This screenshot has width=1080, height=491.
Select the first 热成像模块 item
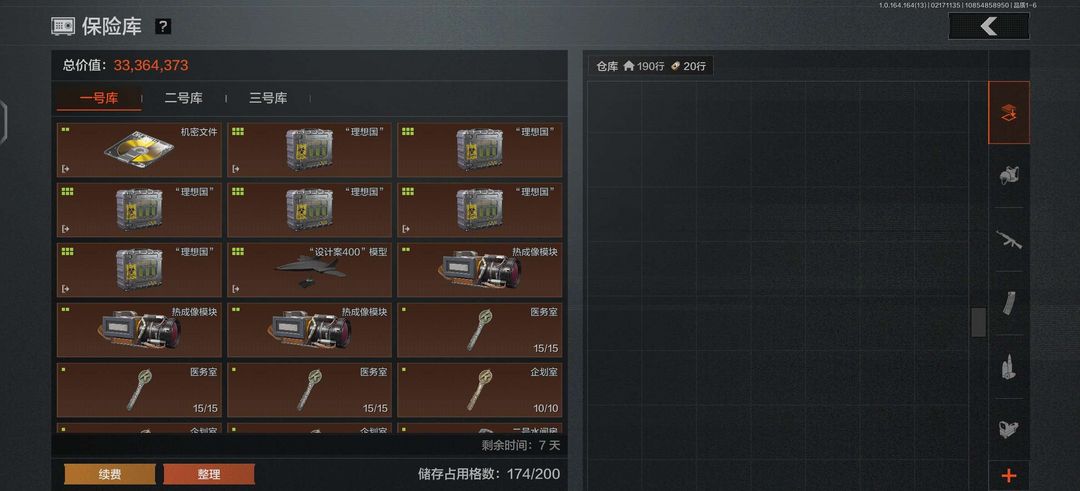click(479, 270)
